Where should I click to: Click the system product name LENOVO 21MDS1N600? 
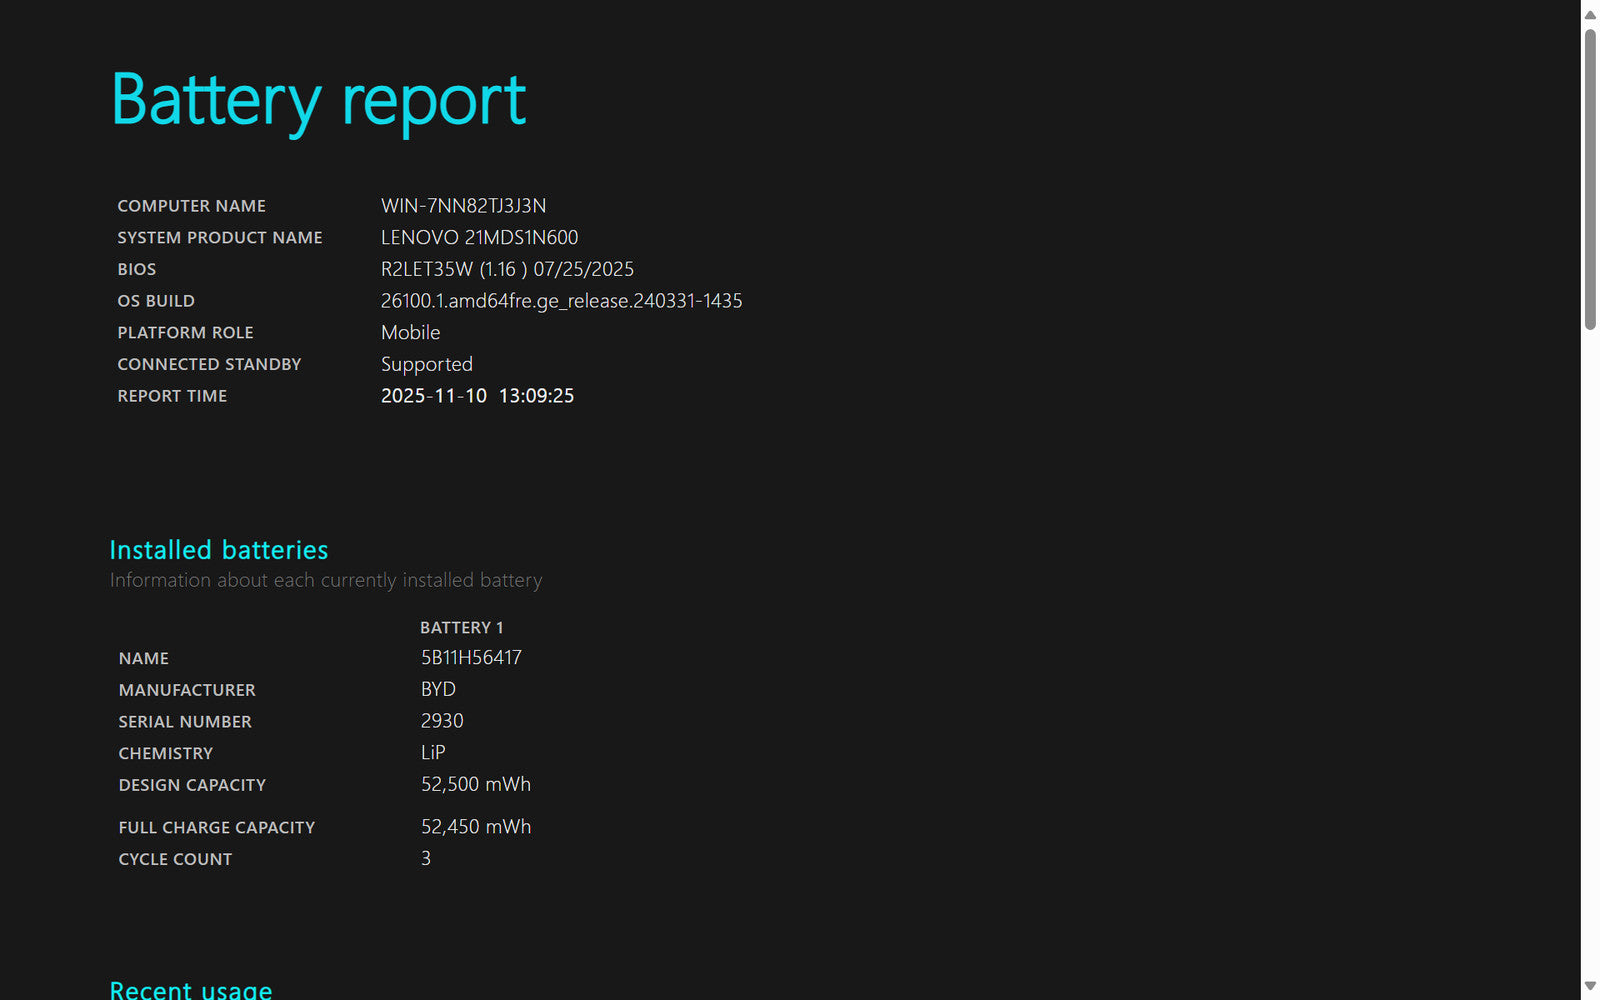[479, 238]
